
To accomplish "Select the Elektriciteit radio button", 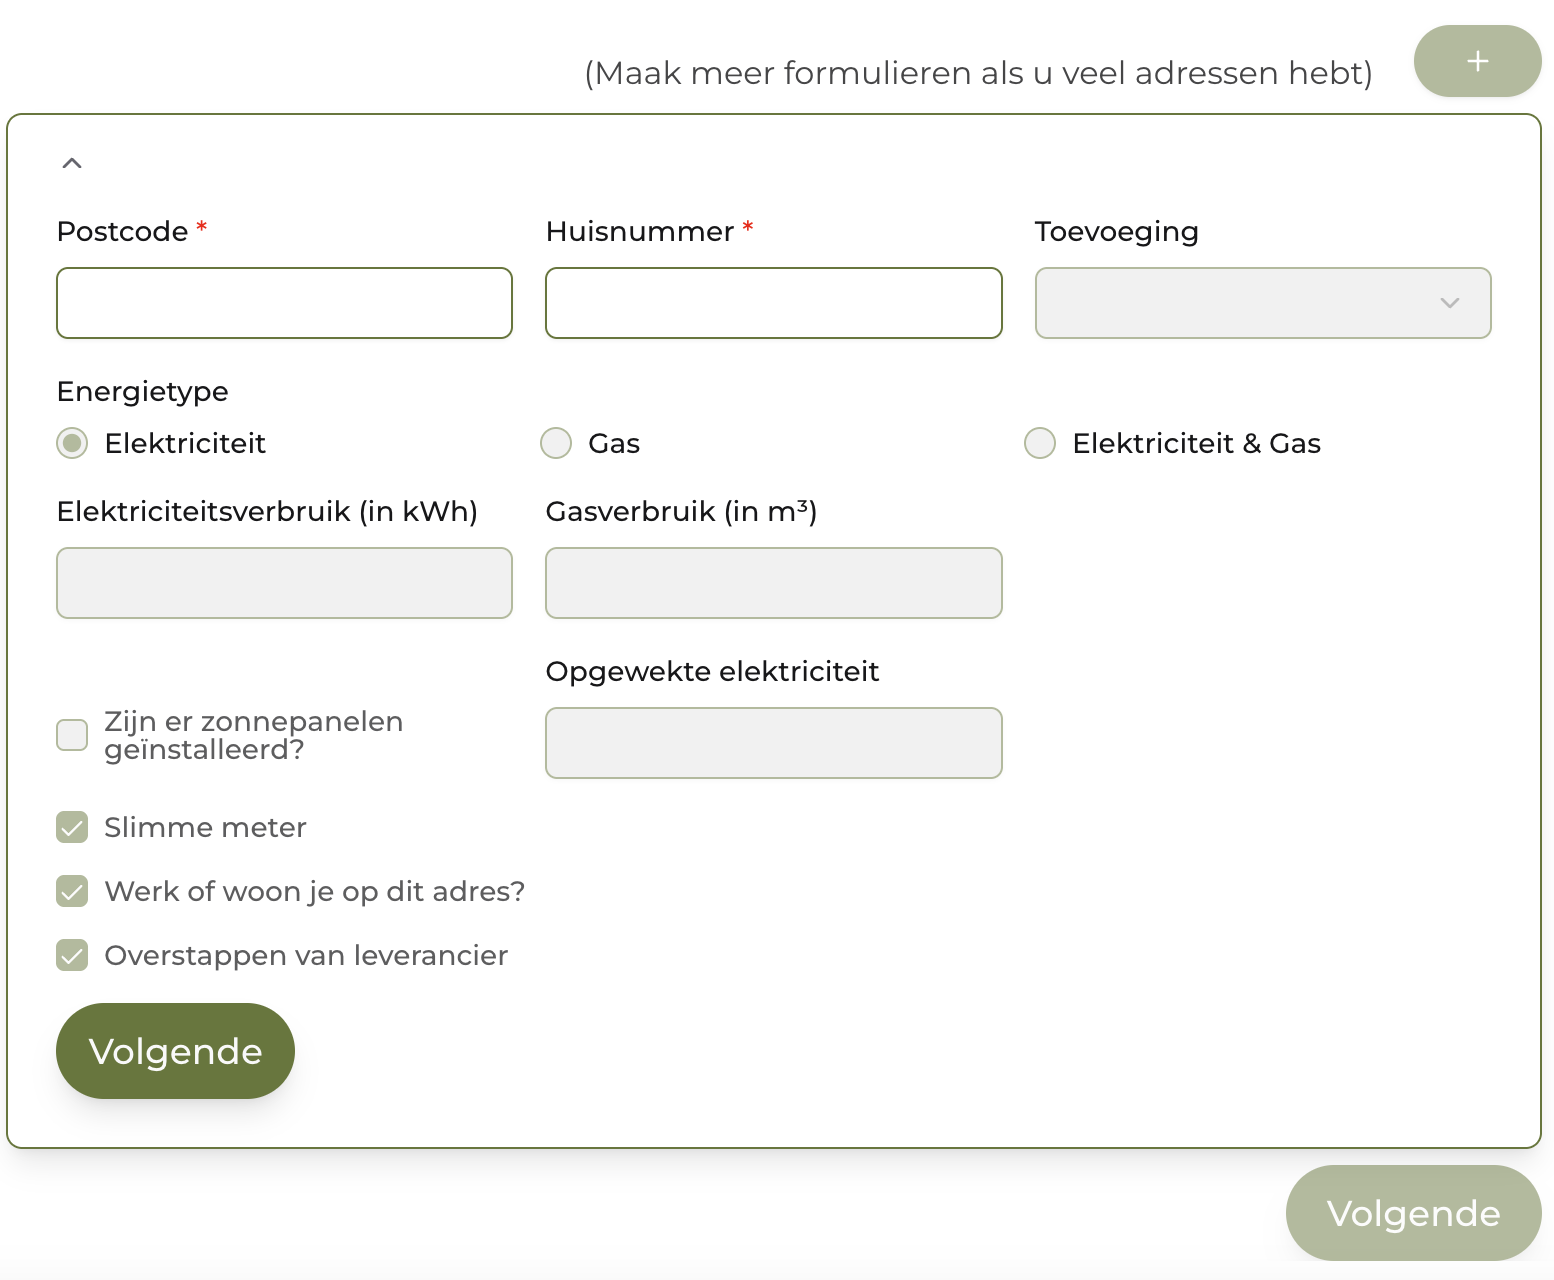I will (x=72, y=443).
